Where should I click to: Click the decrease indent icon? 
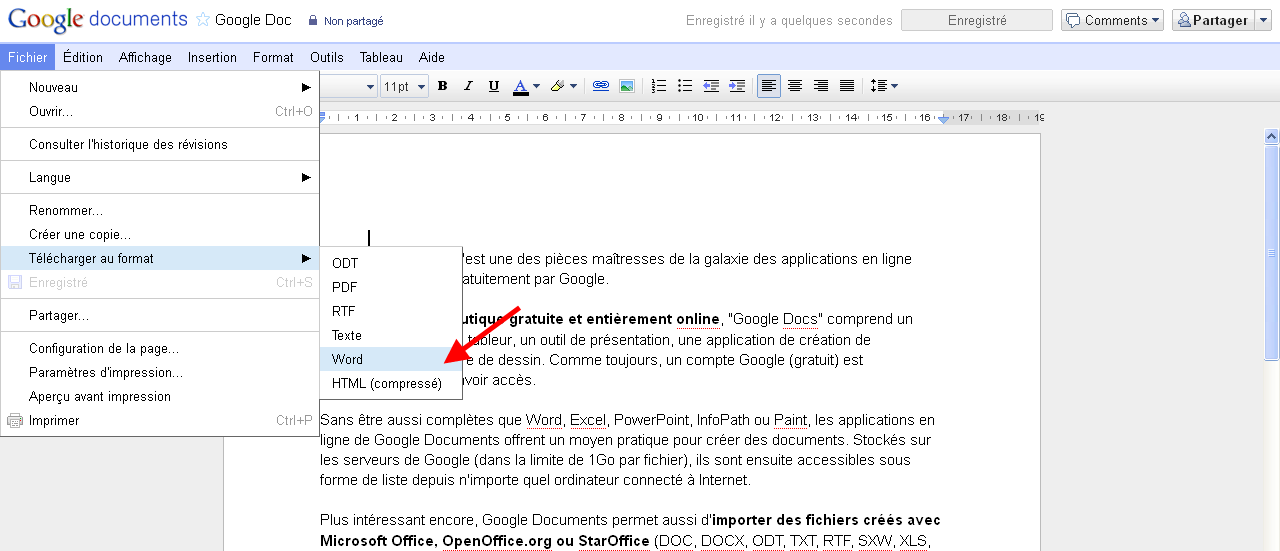(x=711, y=86)
